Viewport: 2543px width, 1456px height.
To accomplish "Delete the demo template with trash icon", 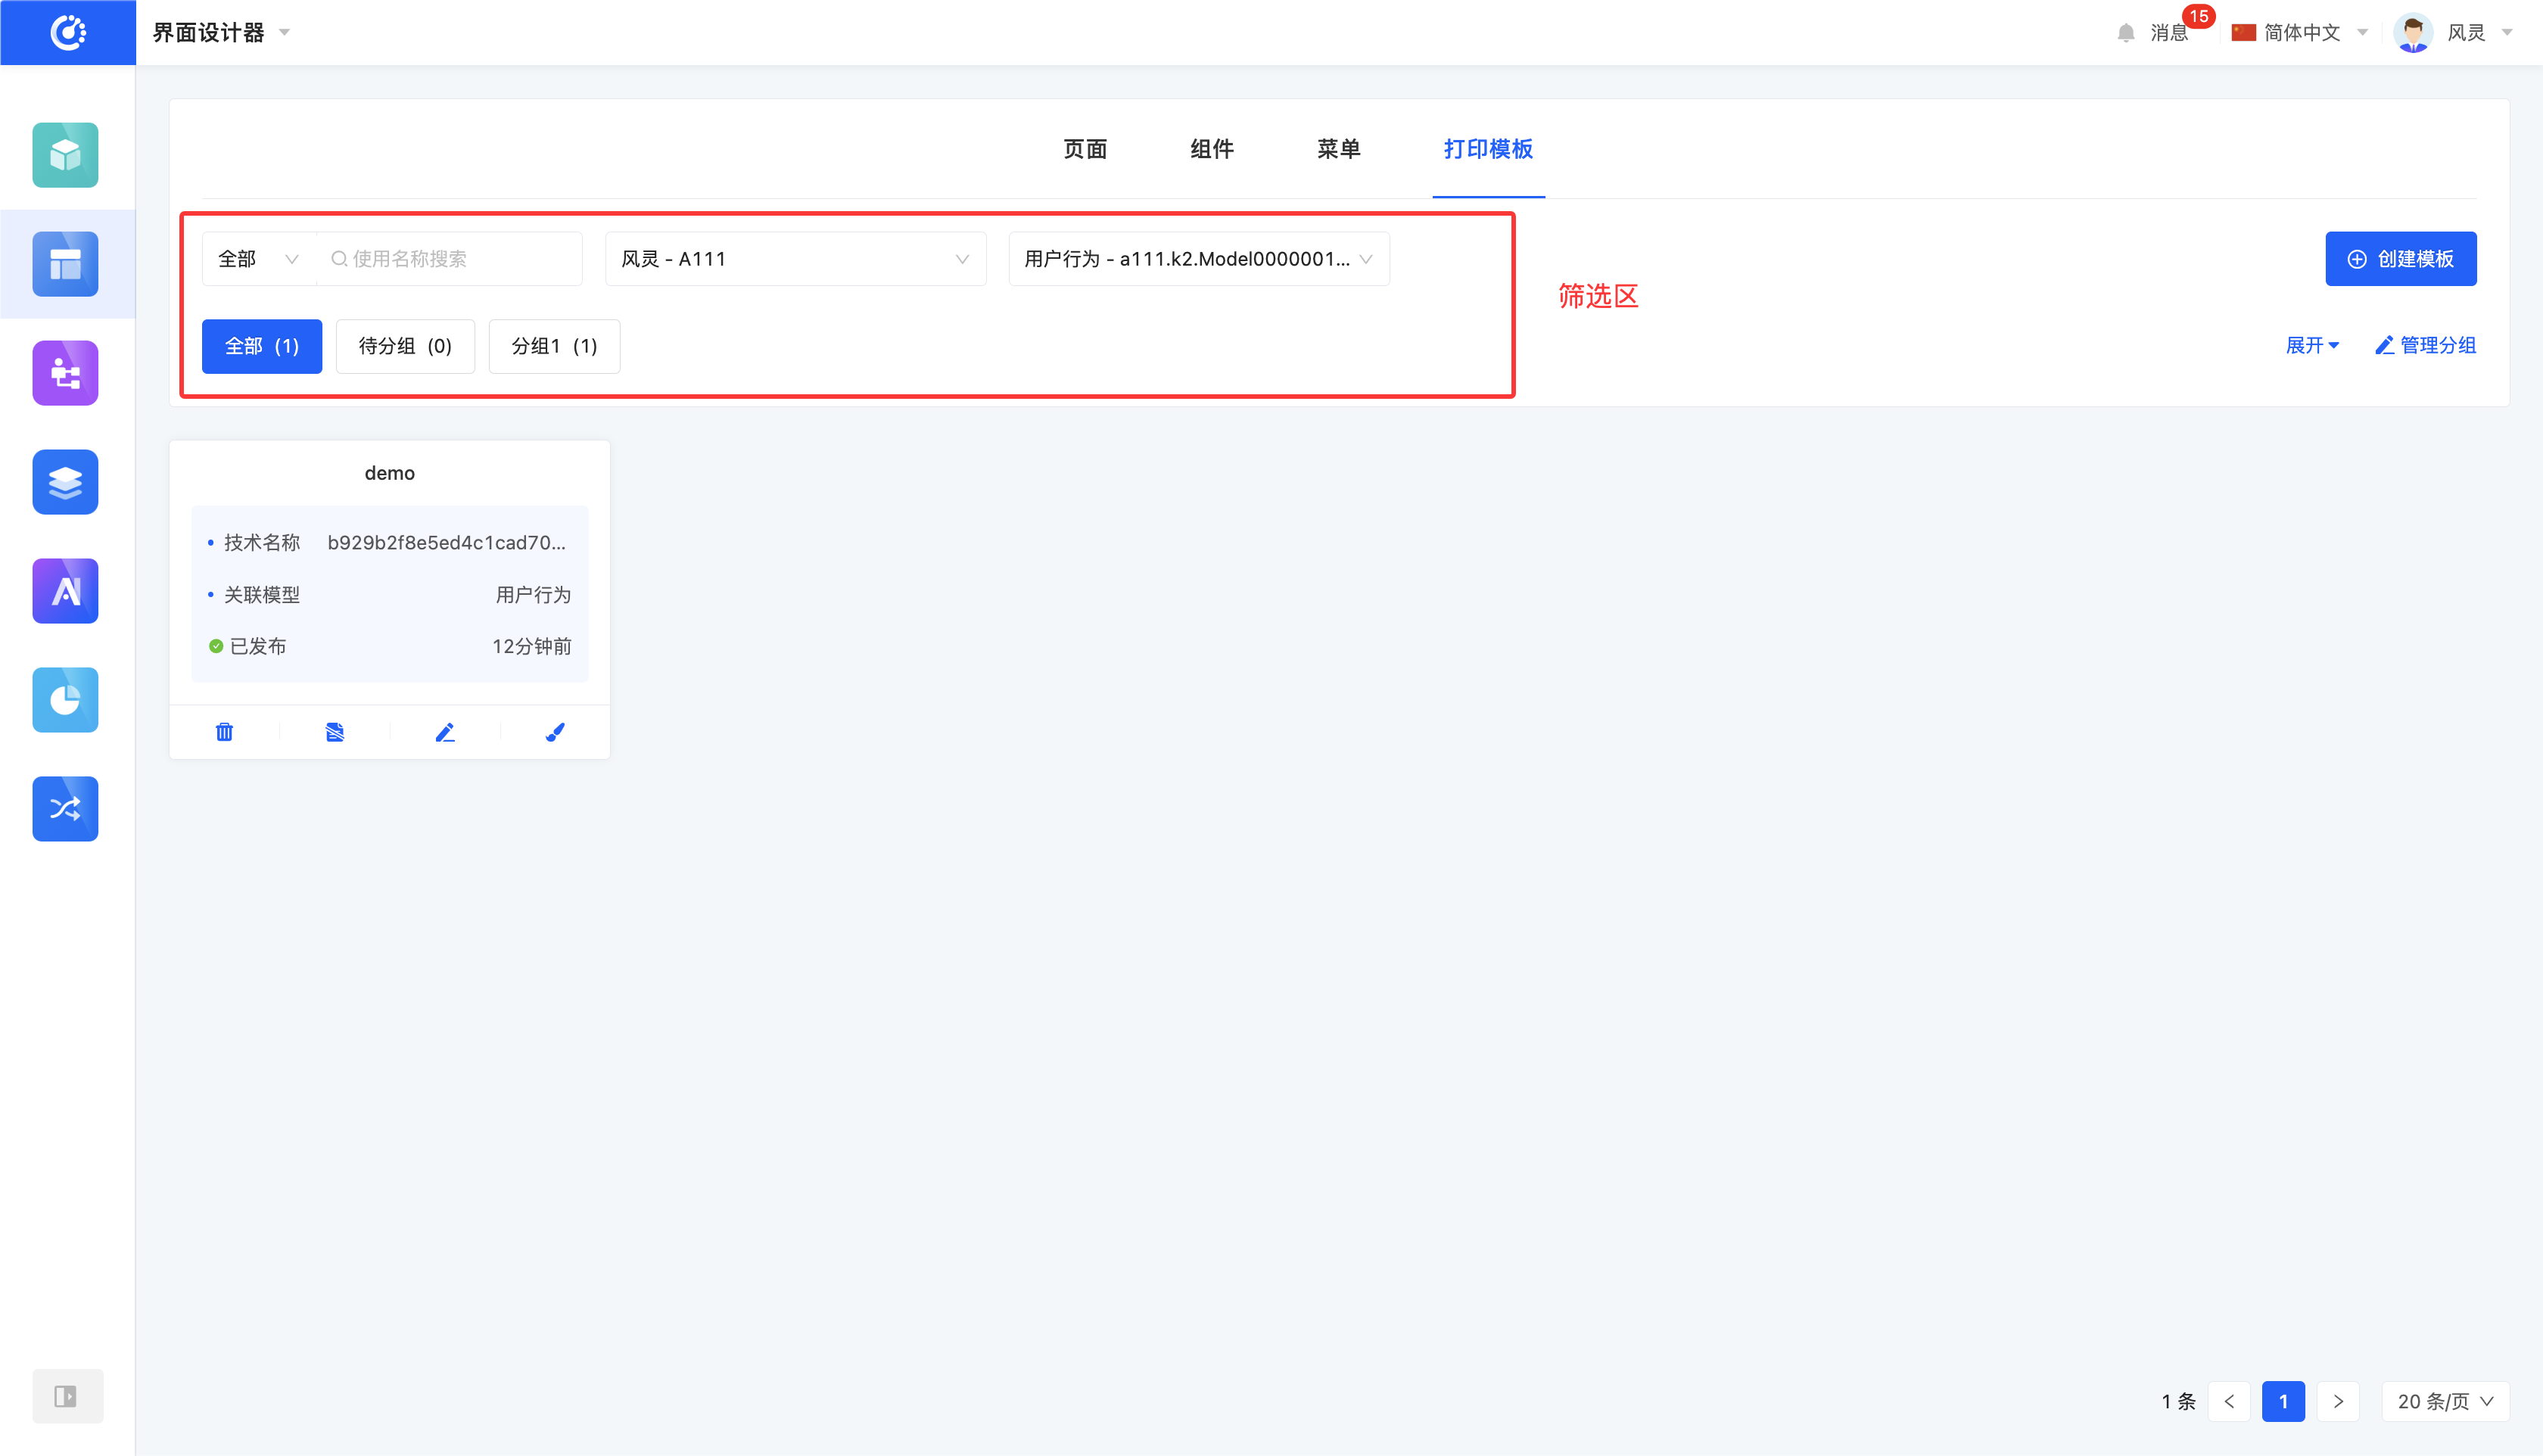I will pos(224,732).
